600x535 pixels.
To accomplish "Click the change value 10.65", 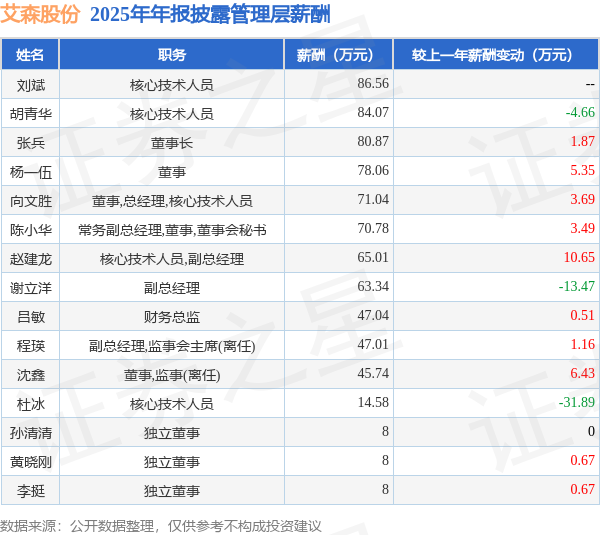I will pos(579,257).
